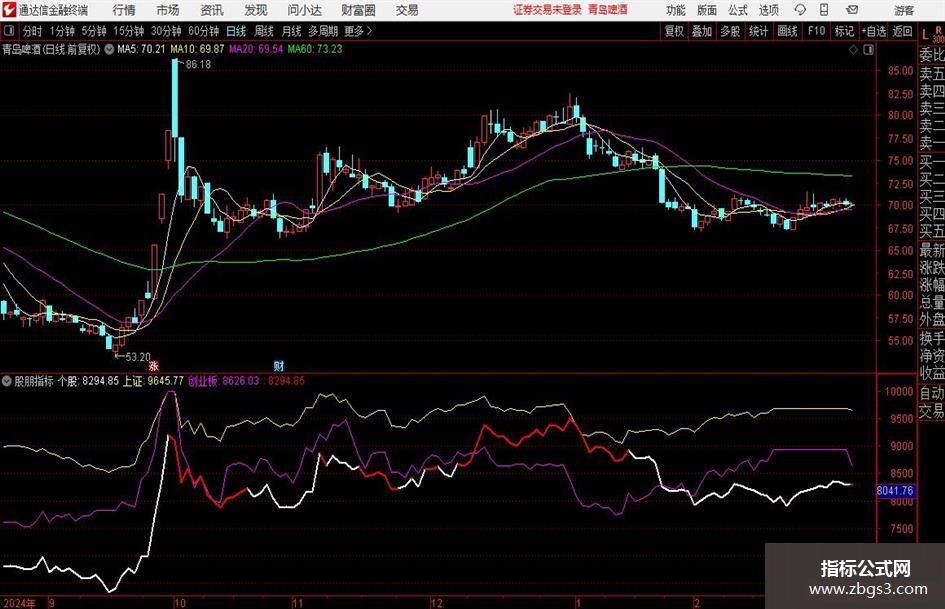Select the 日线 daily period
The width and height of the screenshot is (945, 609).
point(236,31)
